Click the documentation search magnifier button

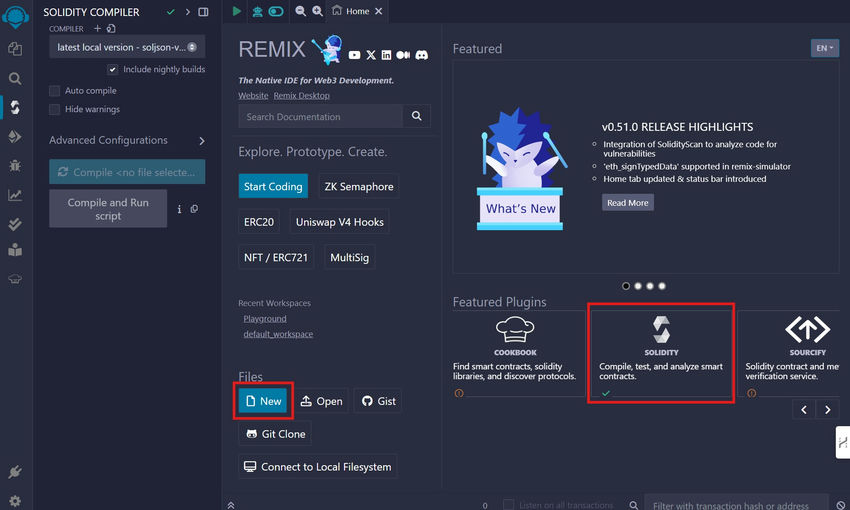416,116
